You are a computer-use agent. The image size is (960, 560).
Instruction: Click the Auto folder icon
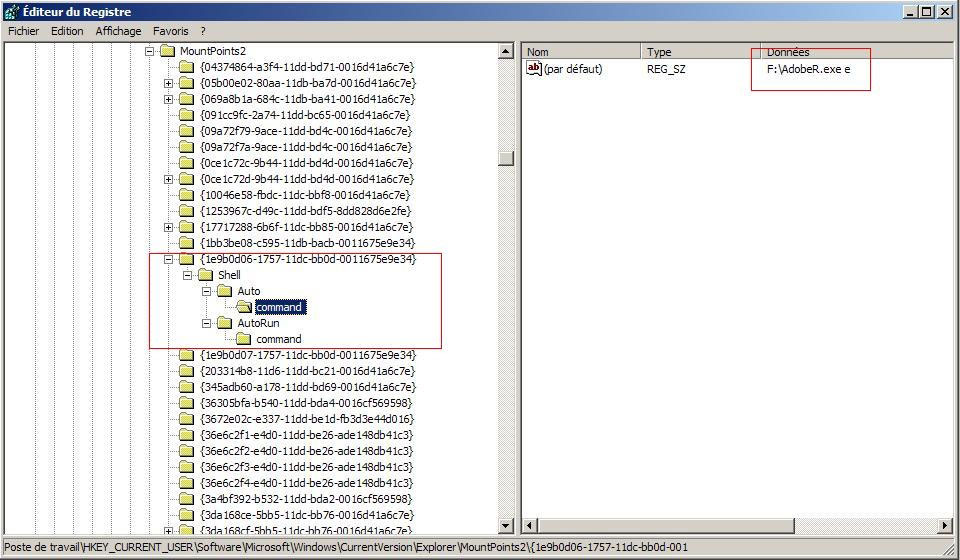tap(225, 291)
